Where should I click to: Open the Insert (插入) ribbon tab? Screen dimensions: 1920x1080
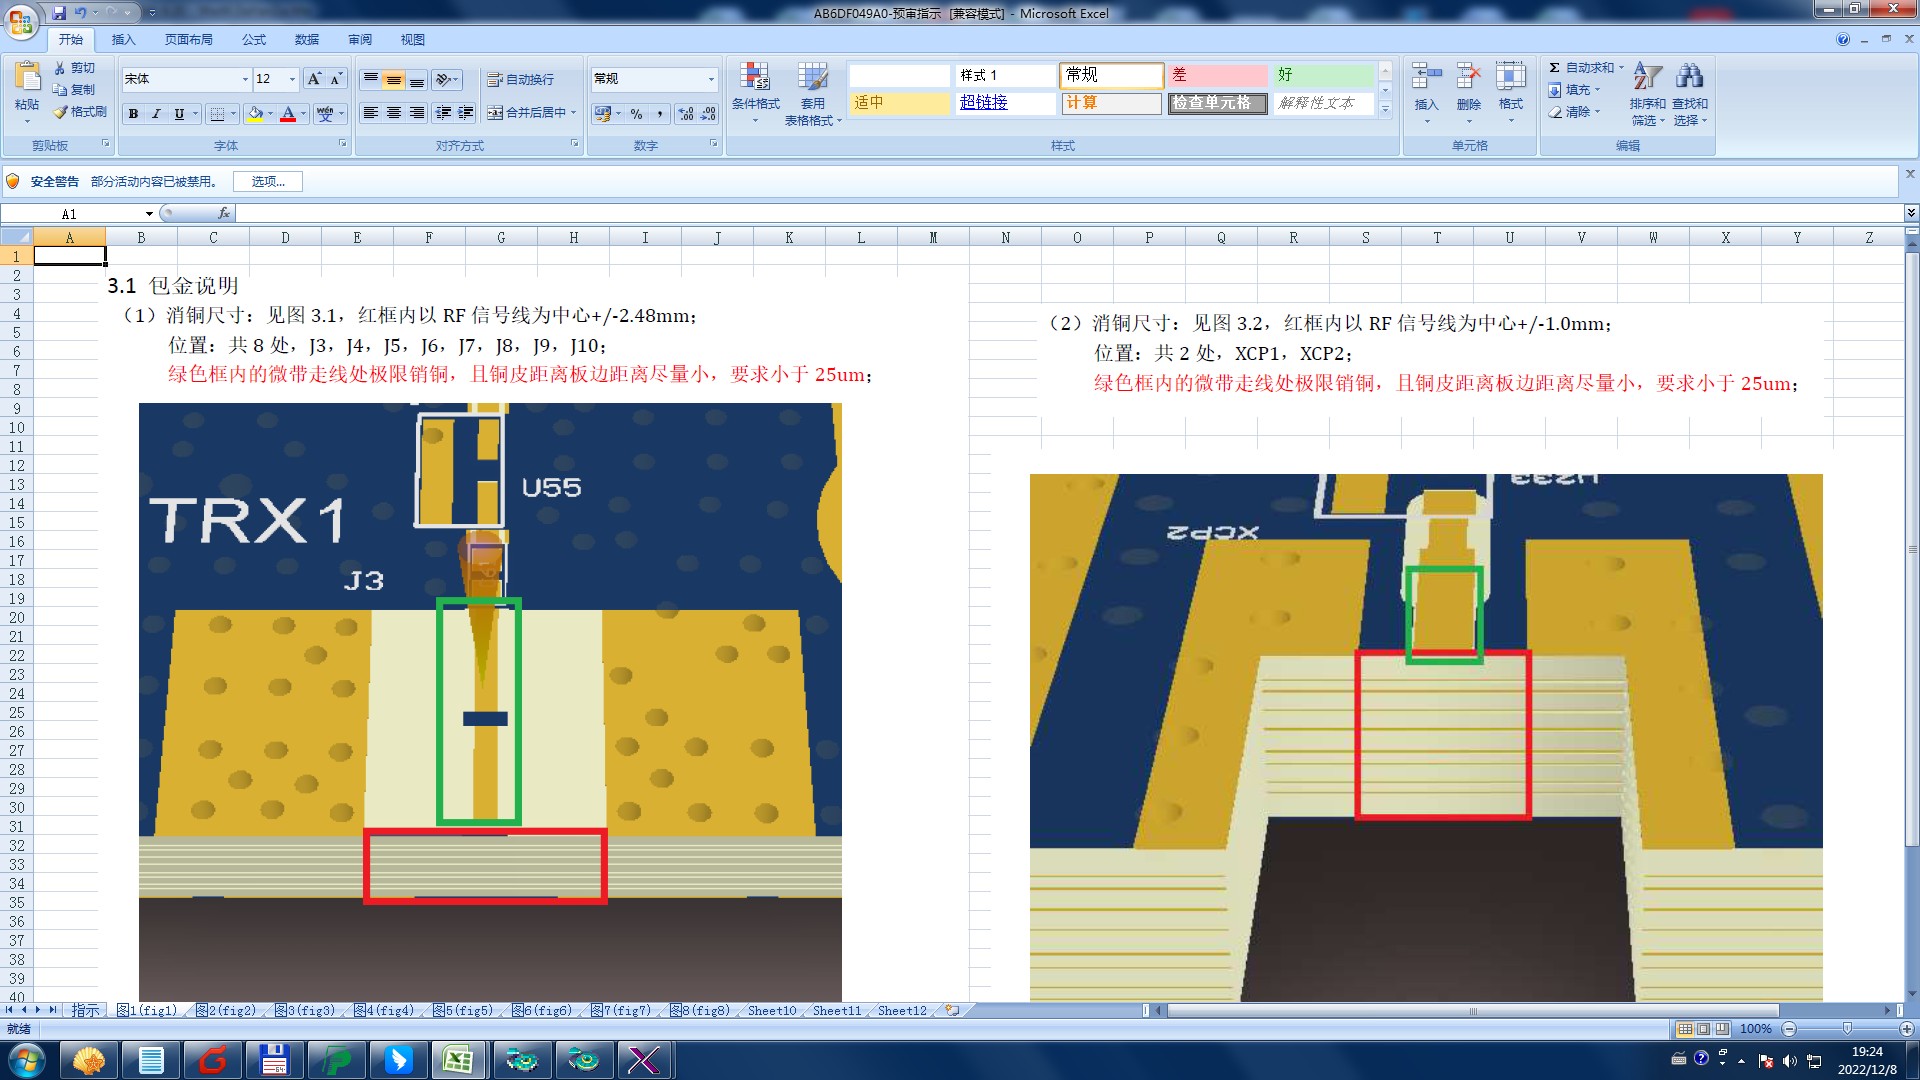coord(123,40)
